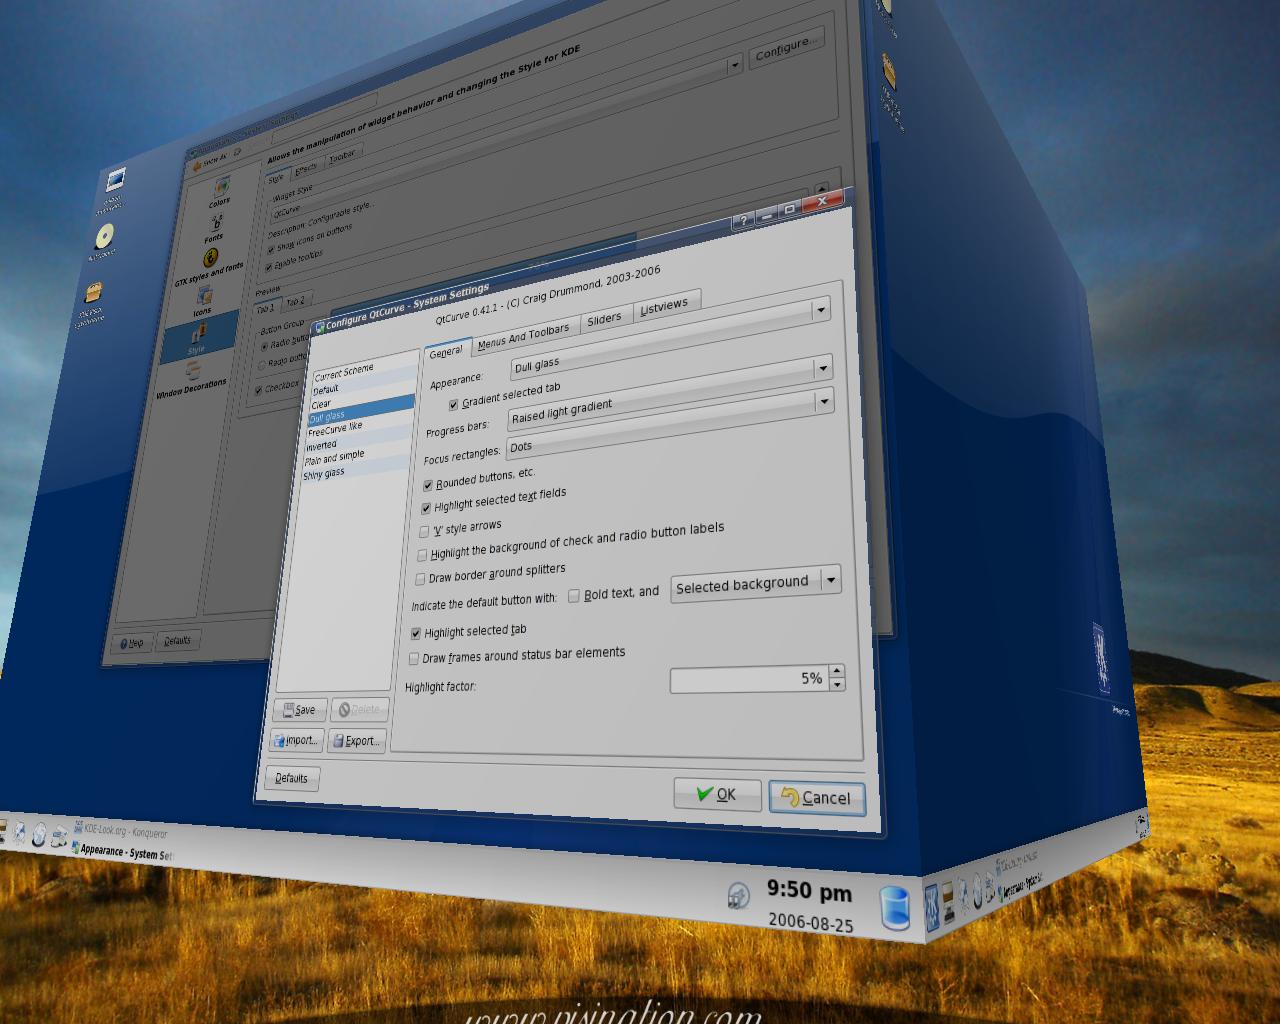Toggle Enable tooltips in Appearance window
The height and width of the screenshot is (1024, 1280).
[x=268, y=266]
